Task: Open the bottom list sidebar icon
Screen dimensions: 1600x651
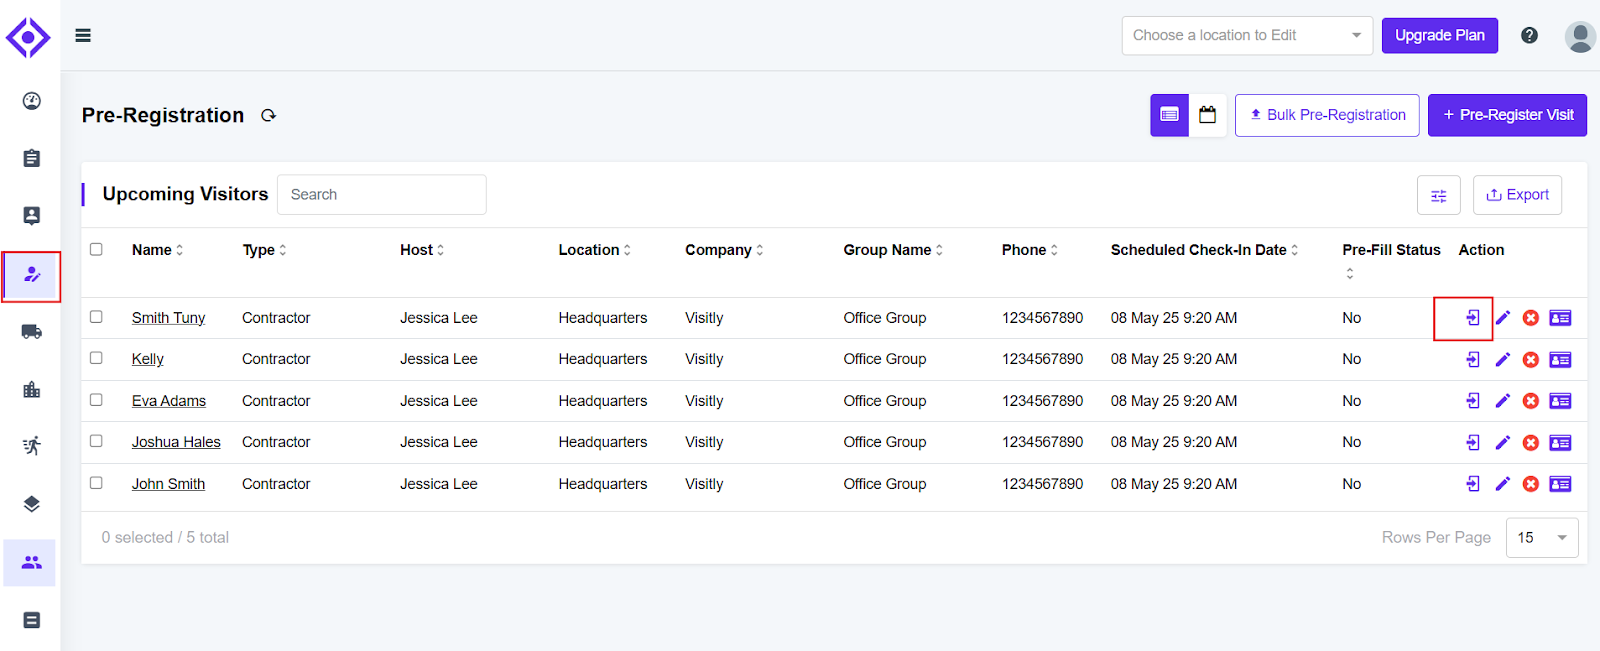Action: 32,620
